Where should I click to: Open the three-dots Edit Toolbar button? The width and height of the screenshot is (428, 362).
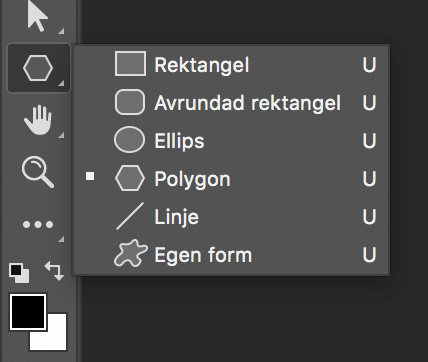38,224
